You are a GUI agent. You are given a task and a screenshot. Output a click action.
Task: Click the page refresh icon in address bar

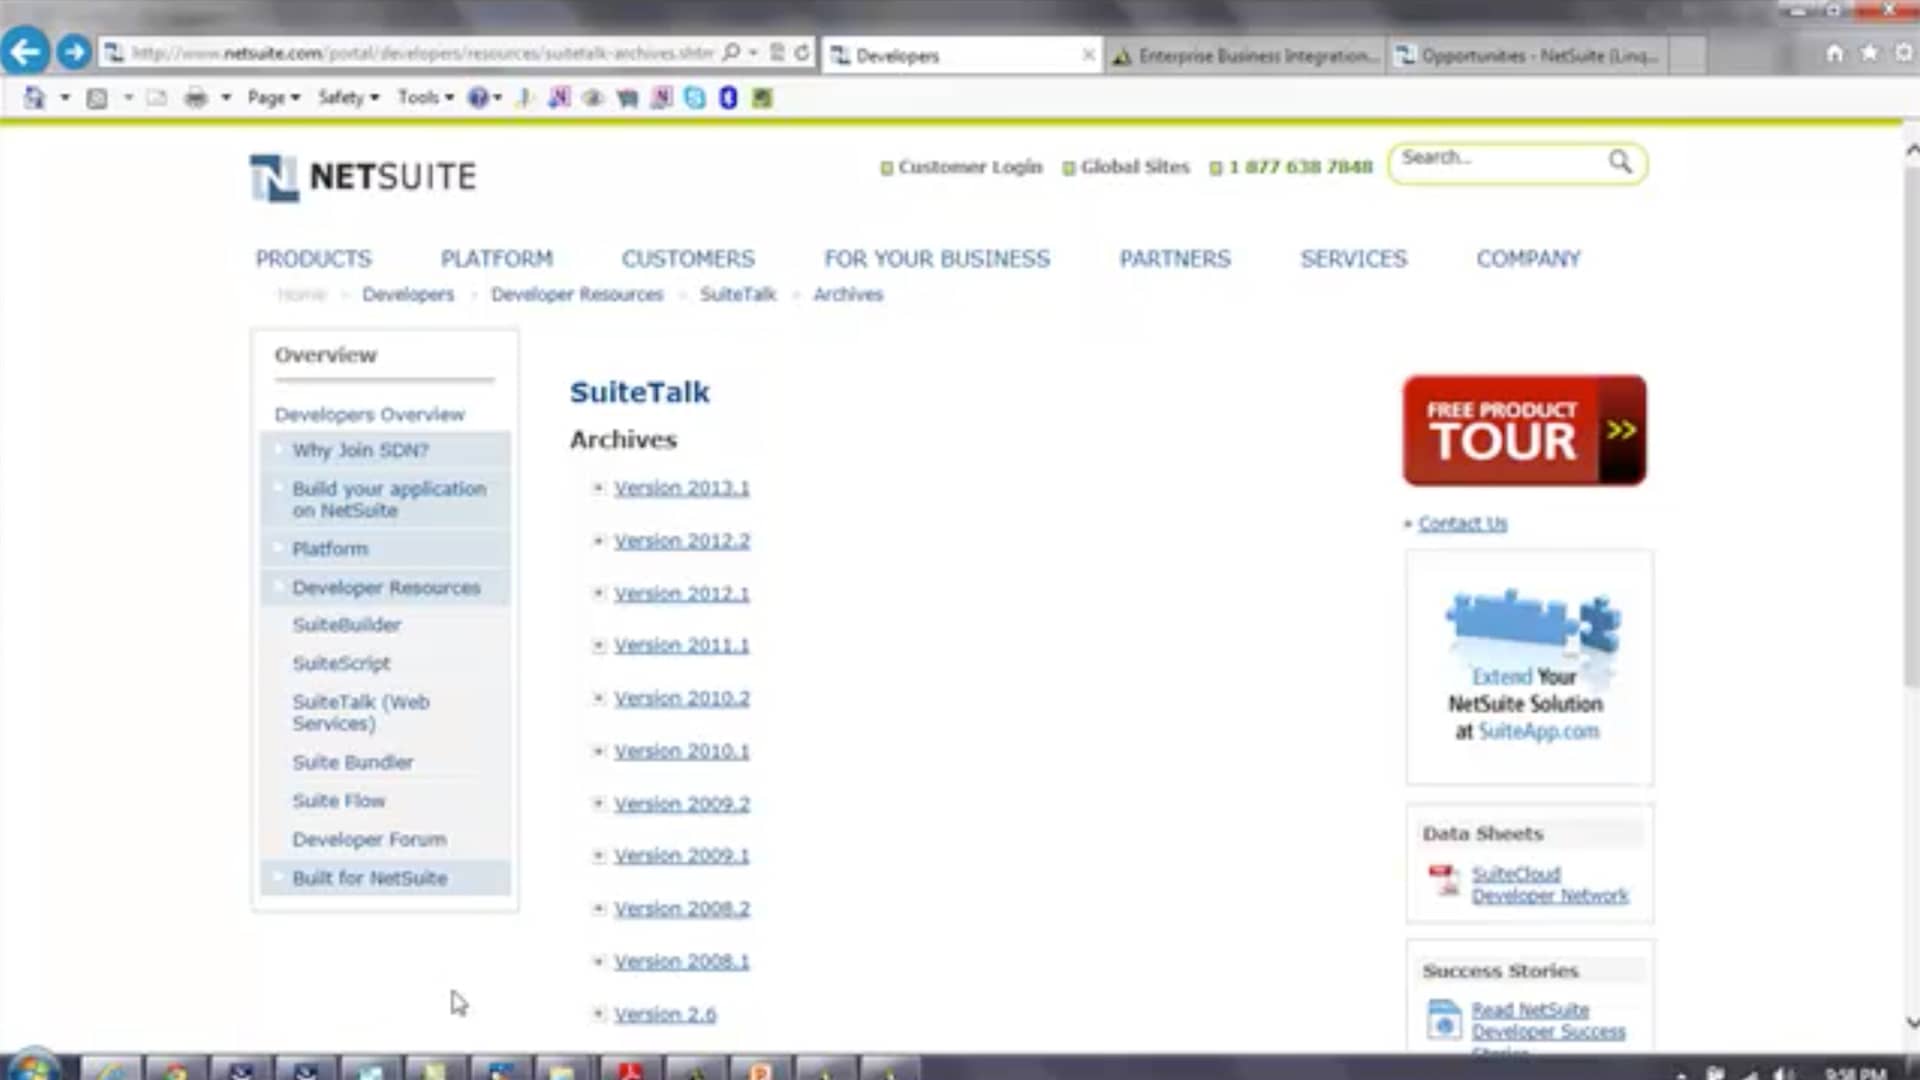click(802, 53)
